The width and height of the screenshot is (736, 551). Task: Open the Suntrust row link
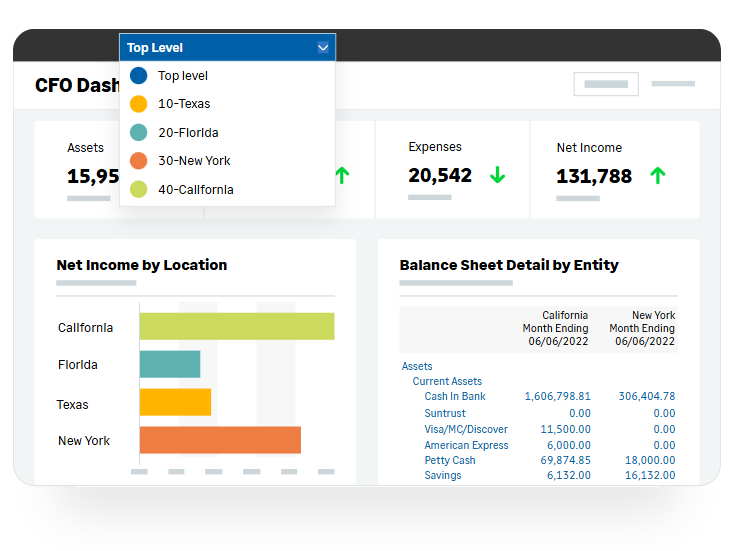(x=445, y=413)
